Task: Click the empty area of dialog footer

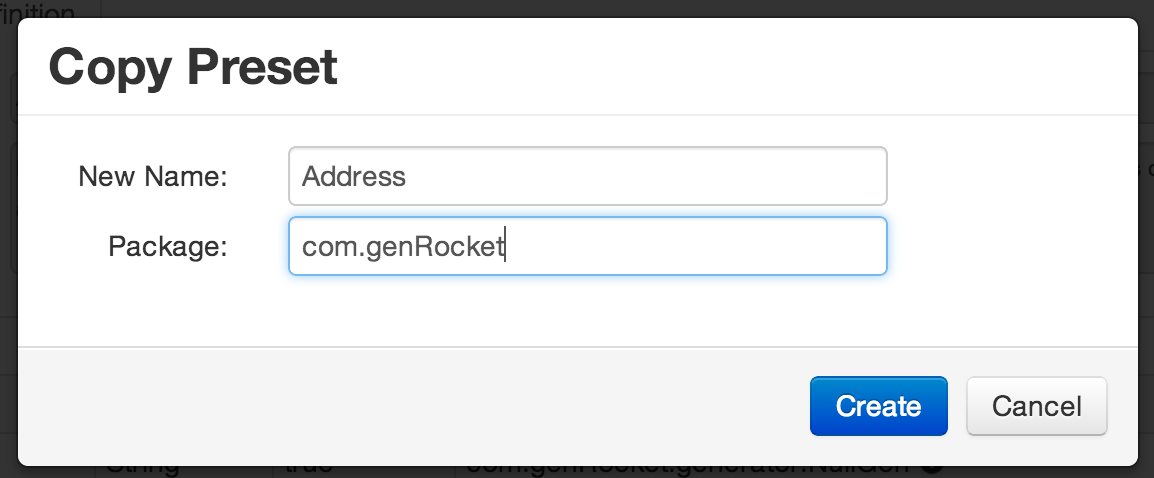Action: [x=412, y=406]
